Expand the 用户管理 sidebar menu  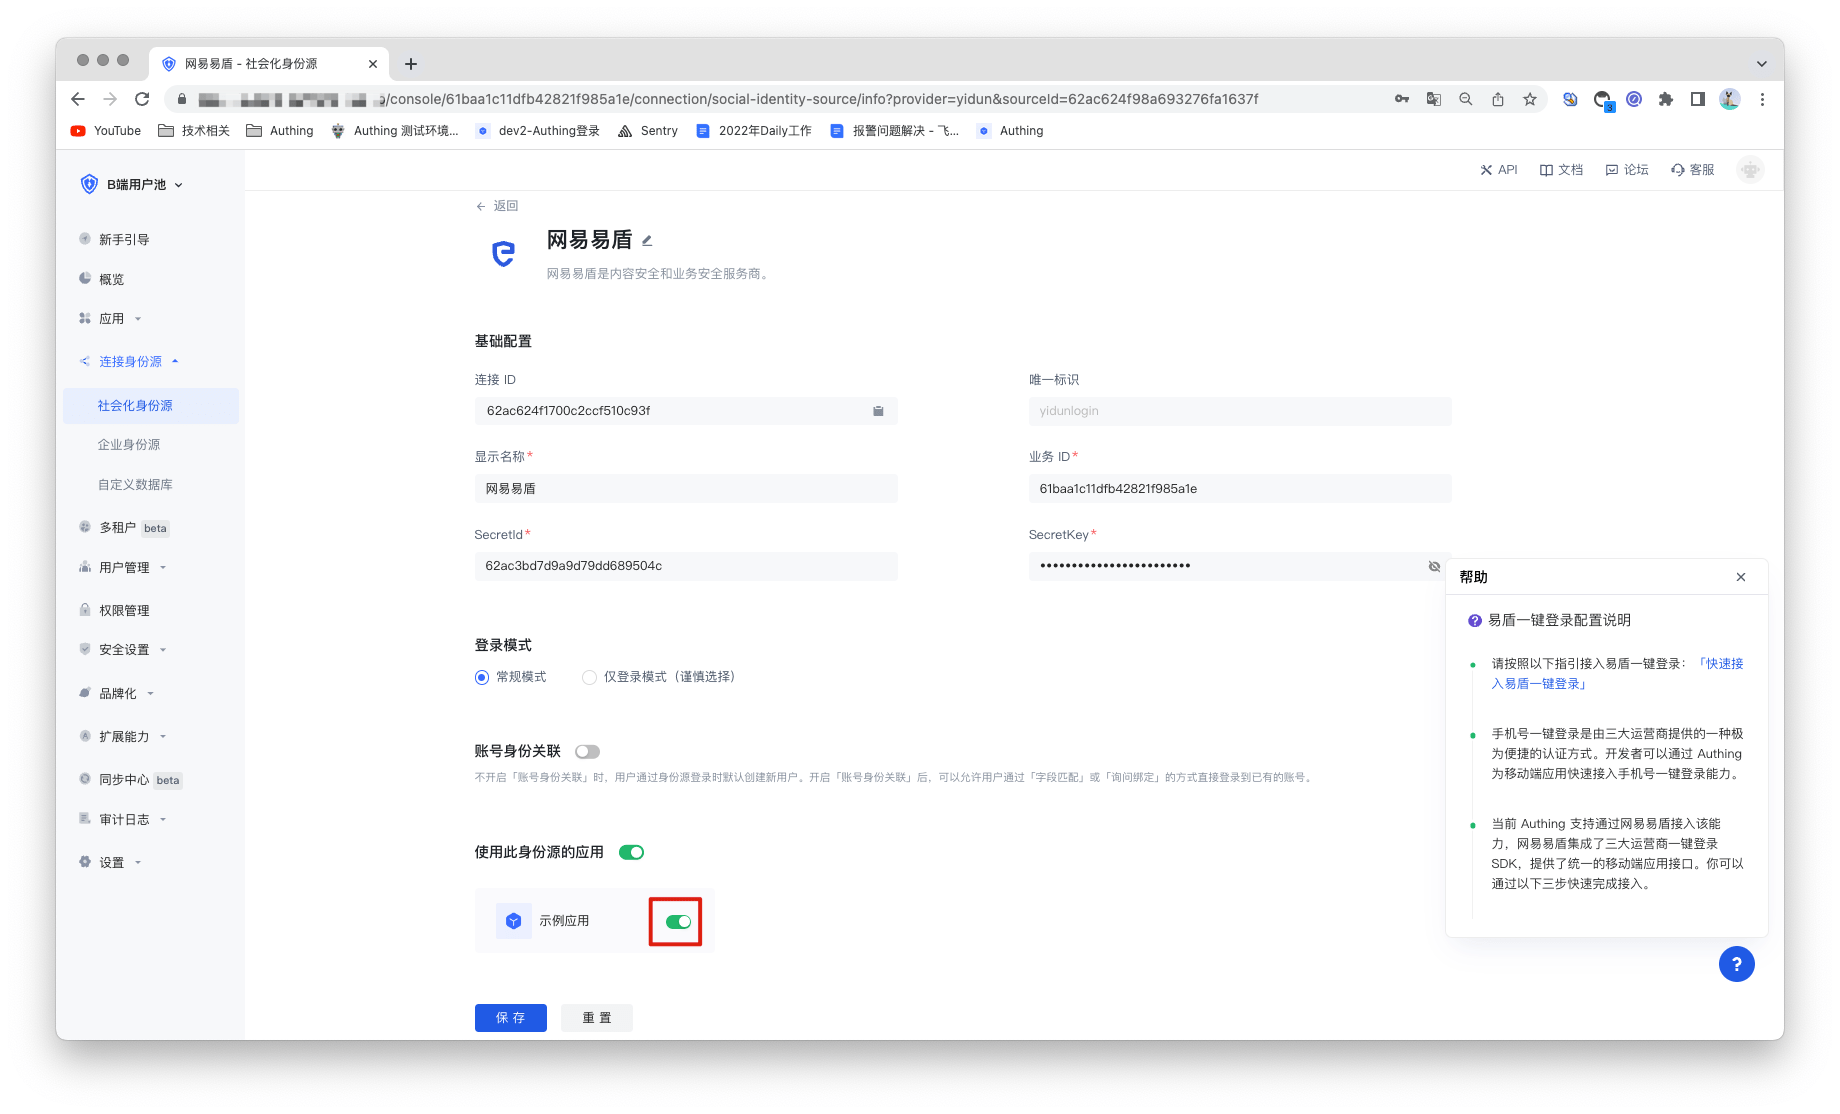pos(124,568)
